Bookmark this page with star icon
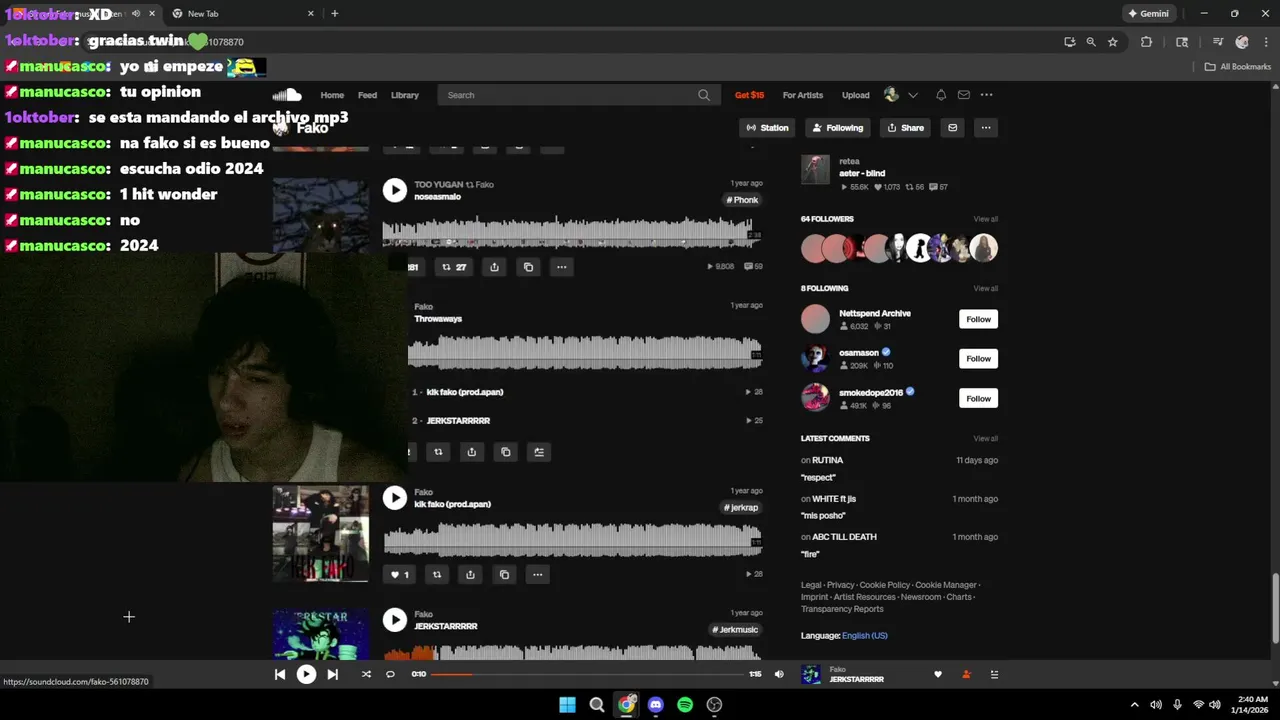Image resolution: width=1280 pixels, height=720 pixels. point(1113,42)
